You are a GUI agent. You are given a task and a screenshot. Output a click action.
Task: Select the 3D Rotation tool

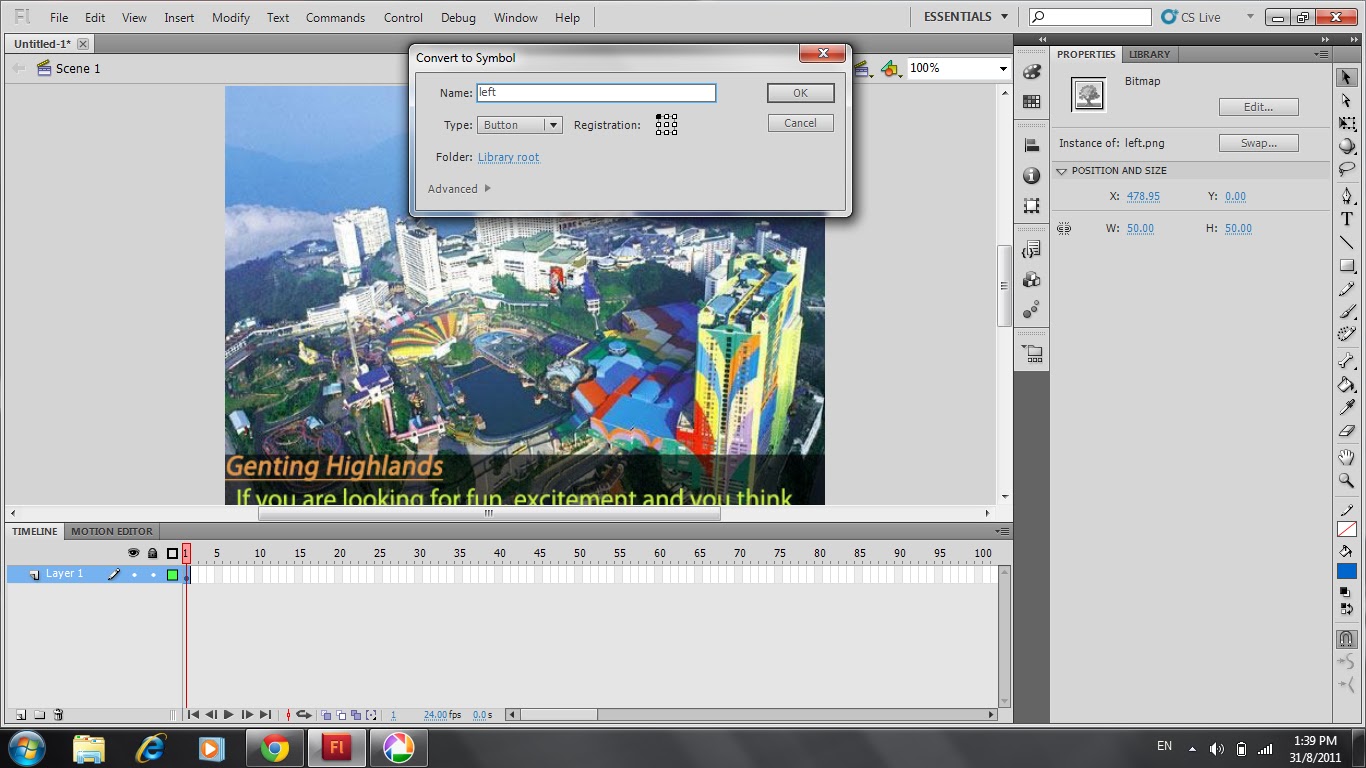[x=1347, y=146]
